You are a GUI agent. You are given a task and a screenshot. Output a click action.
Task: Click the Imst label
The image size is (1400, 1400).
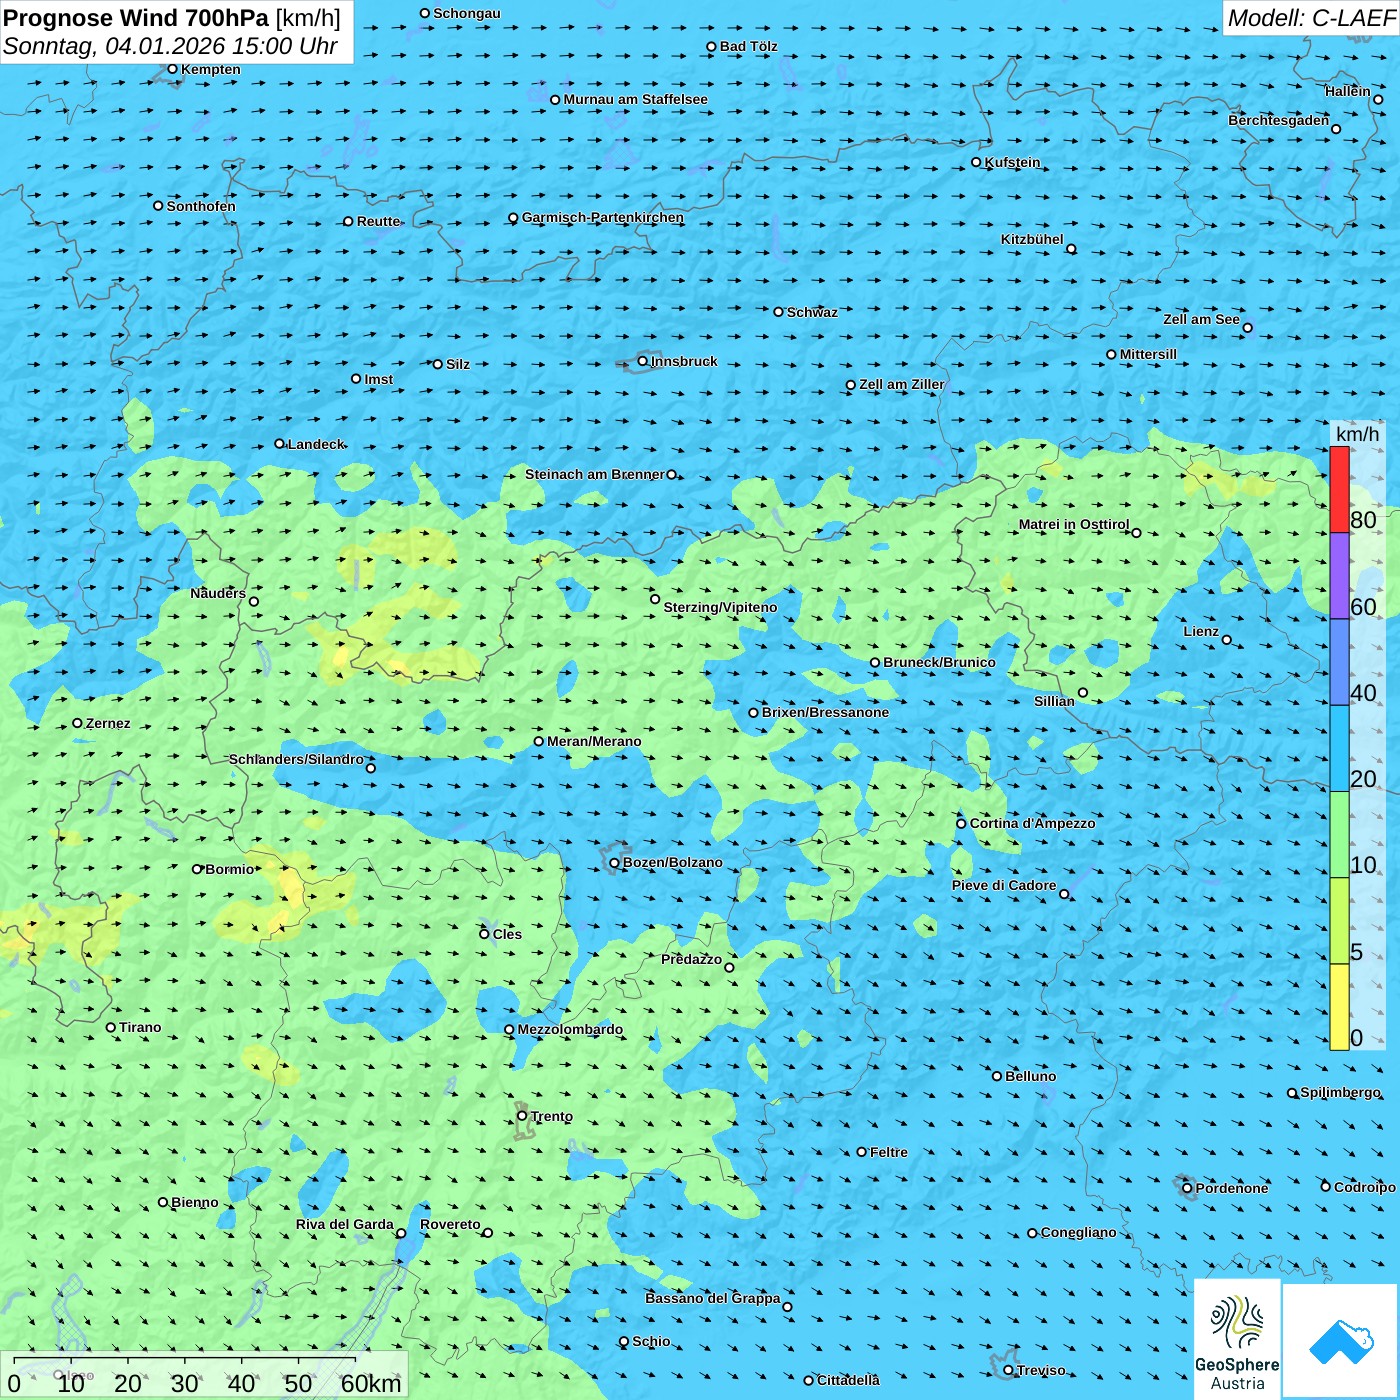(x=378, y=379)
